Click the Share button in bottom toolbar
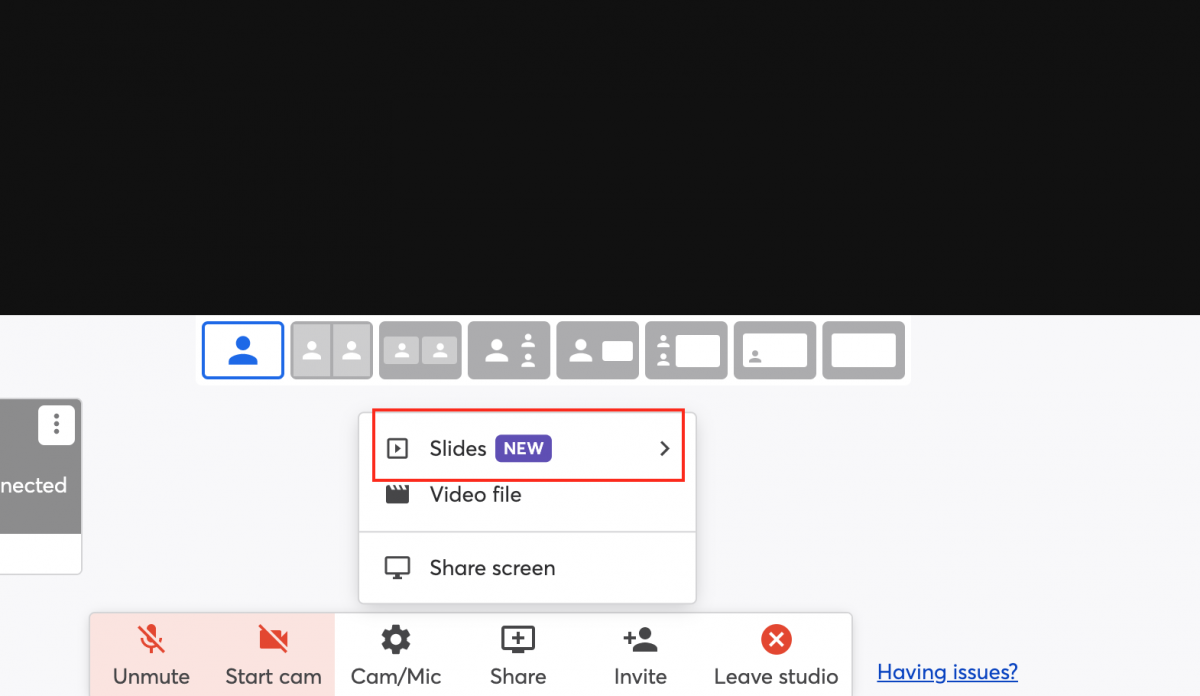The height and width of the screenshot is (696, 1200). [518, 655]
